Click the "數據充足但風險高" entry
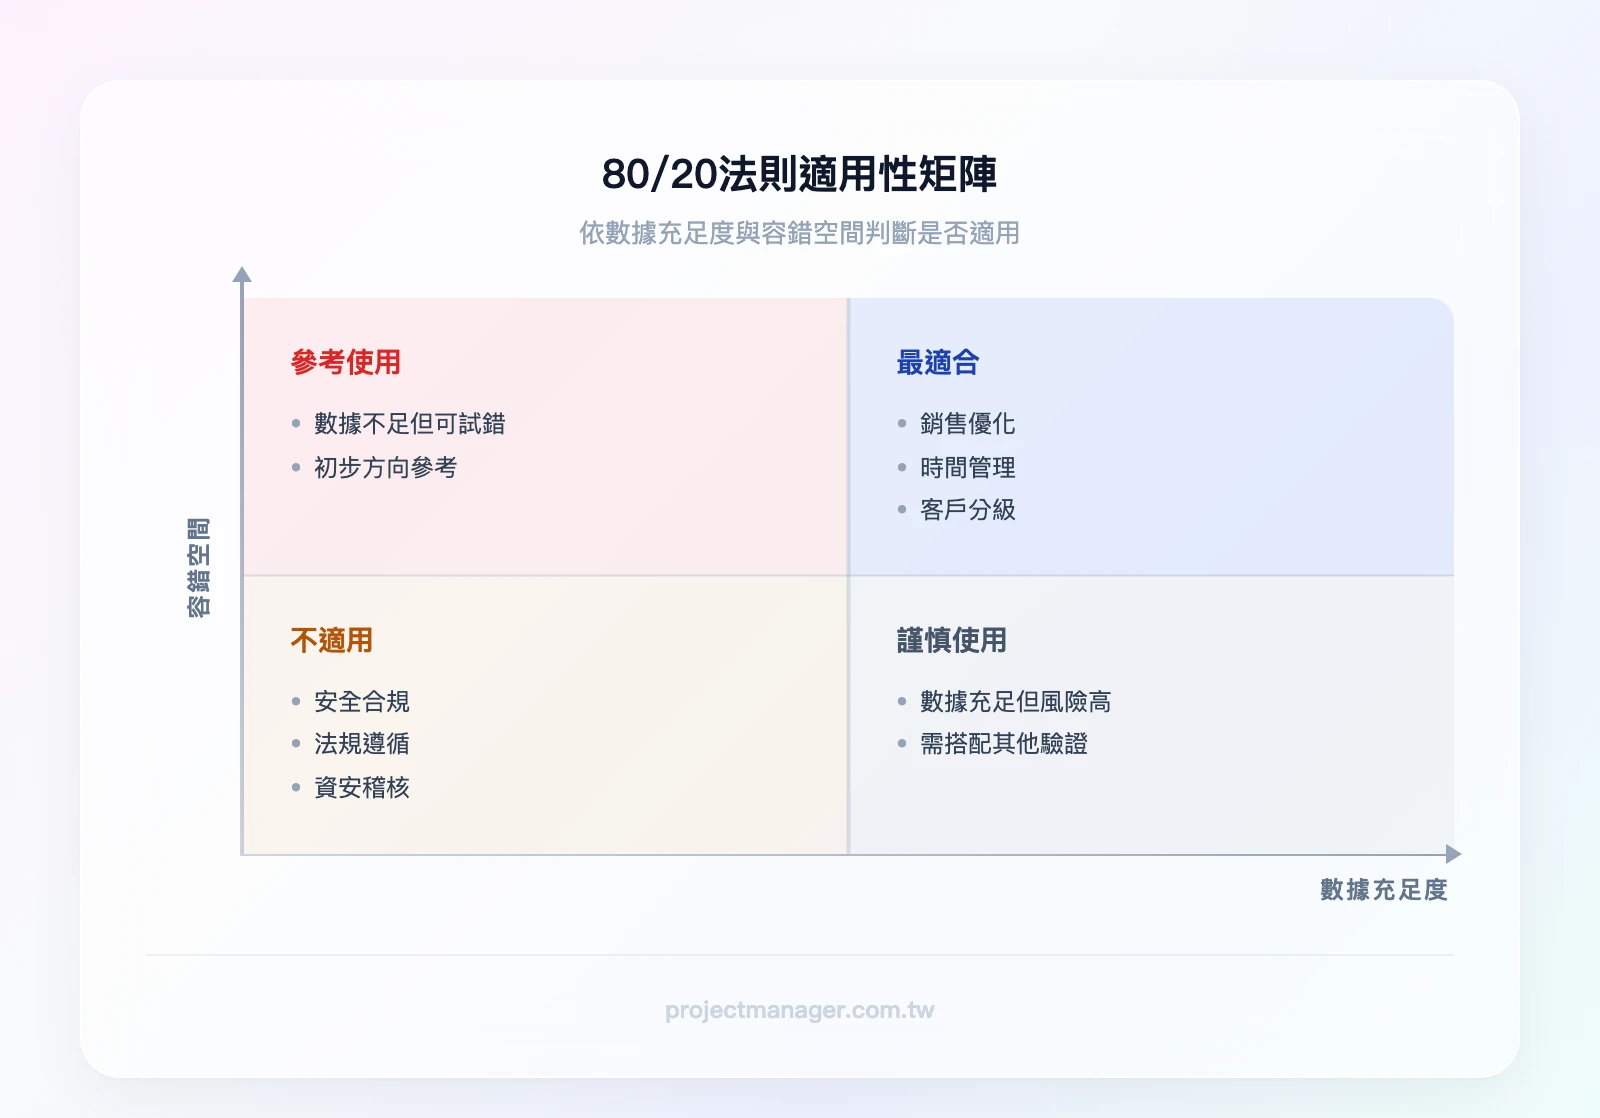 point(1013,701)
